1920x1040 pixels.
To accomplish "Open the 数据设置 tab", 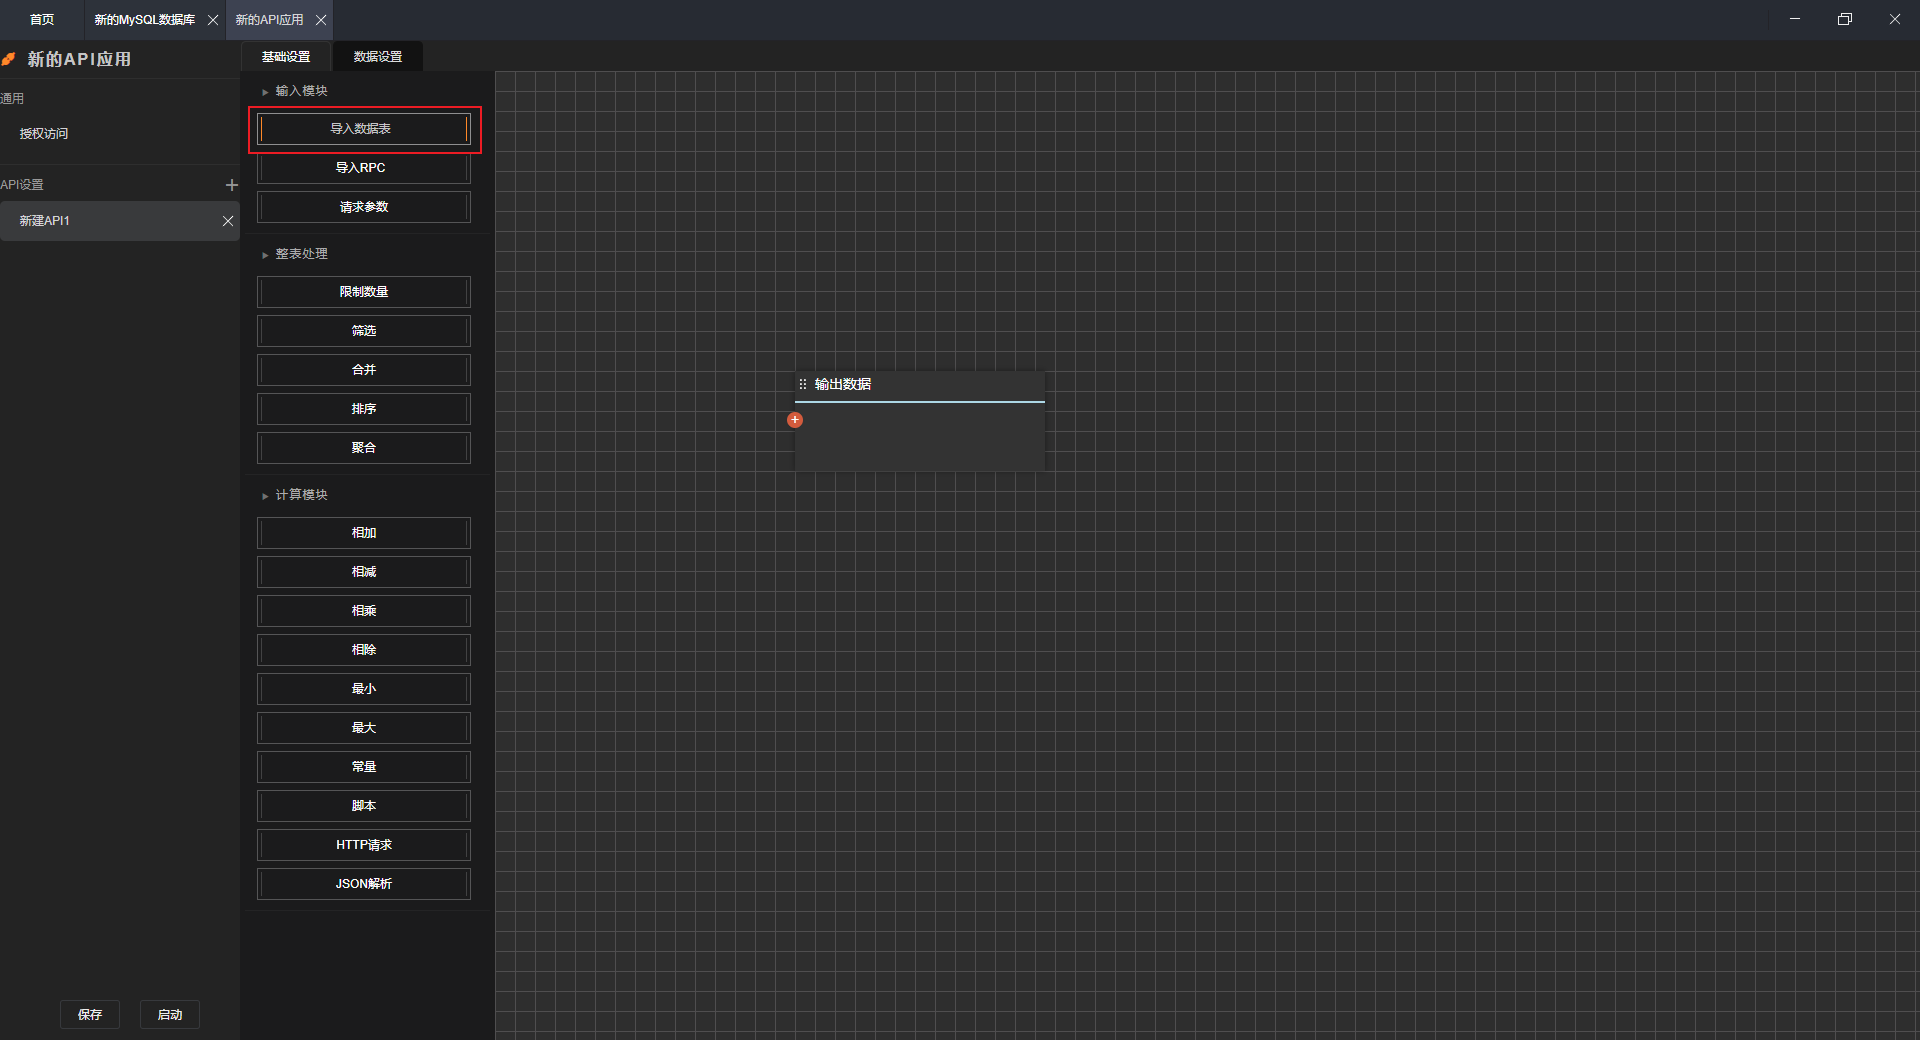I will pos(378,57).
